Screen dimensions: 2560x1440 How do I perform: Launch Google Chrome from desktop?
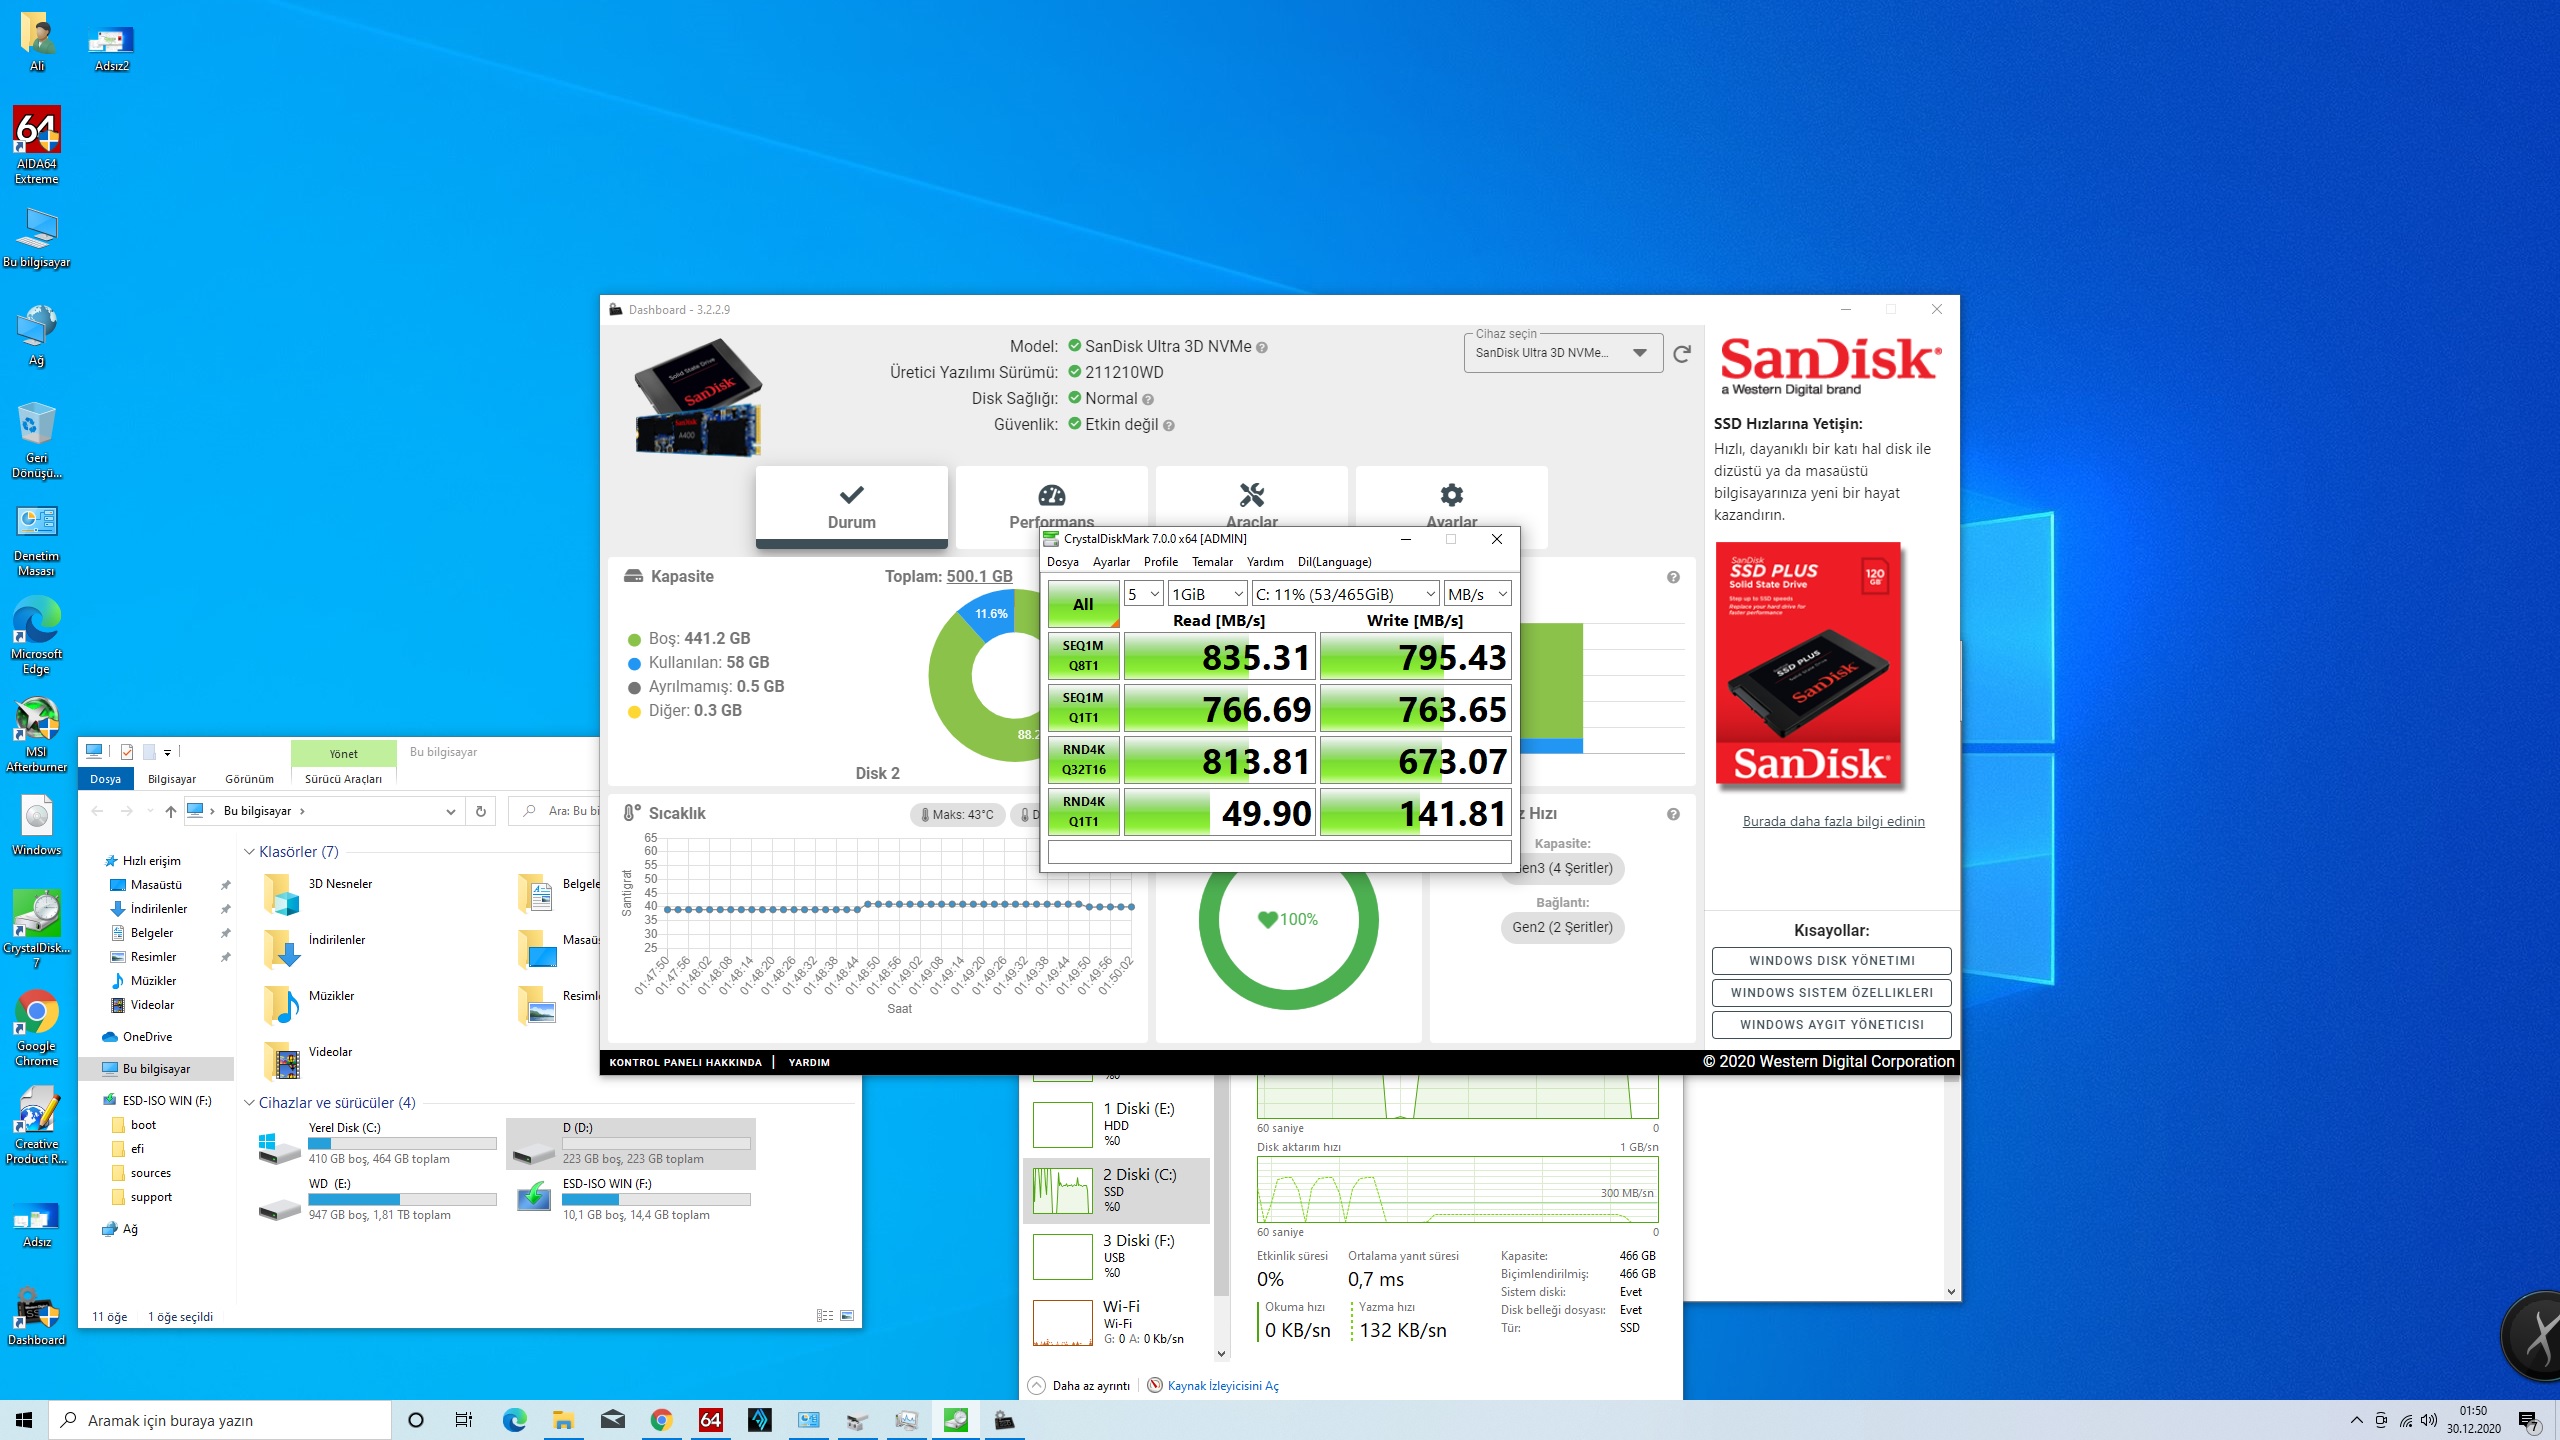[37, 1030]
